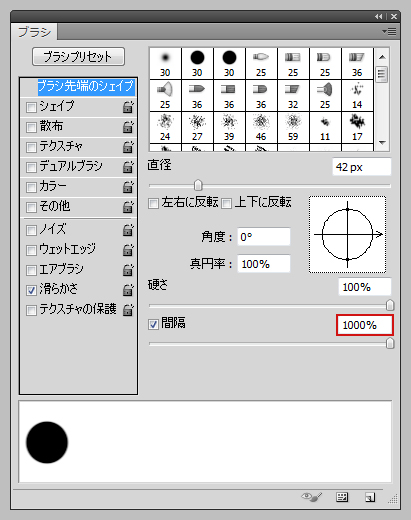411x520 pixels.
Task: Click the lock icon next to シェイプ
Action: 128,107
